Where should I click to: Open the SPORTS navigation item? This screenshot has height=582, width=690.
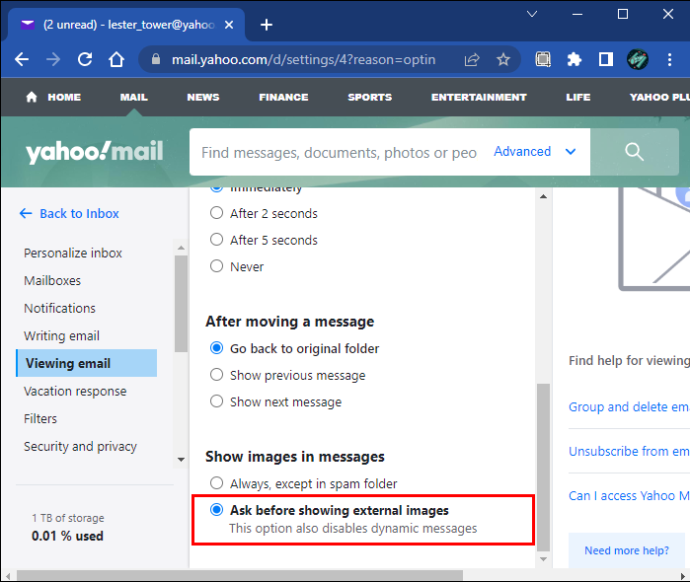370,97
